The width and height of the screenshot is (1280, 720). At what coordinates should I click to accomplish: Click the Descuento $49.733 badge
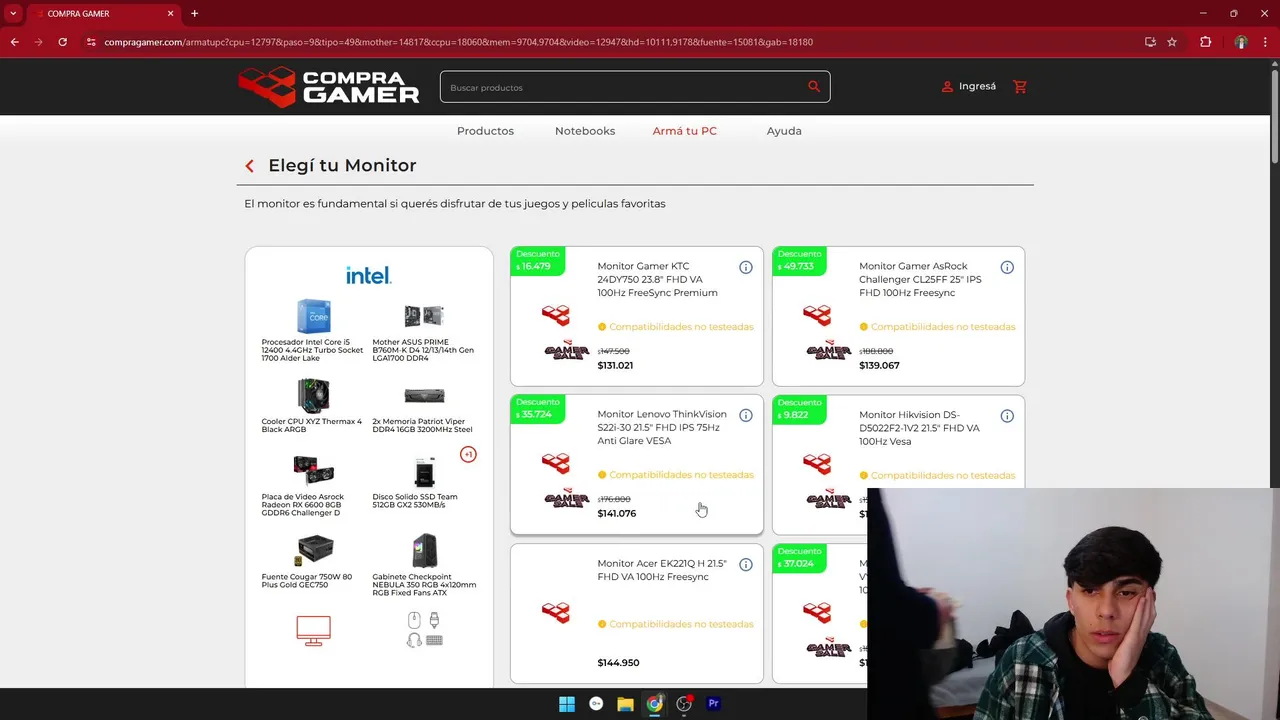799,260
